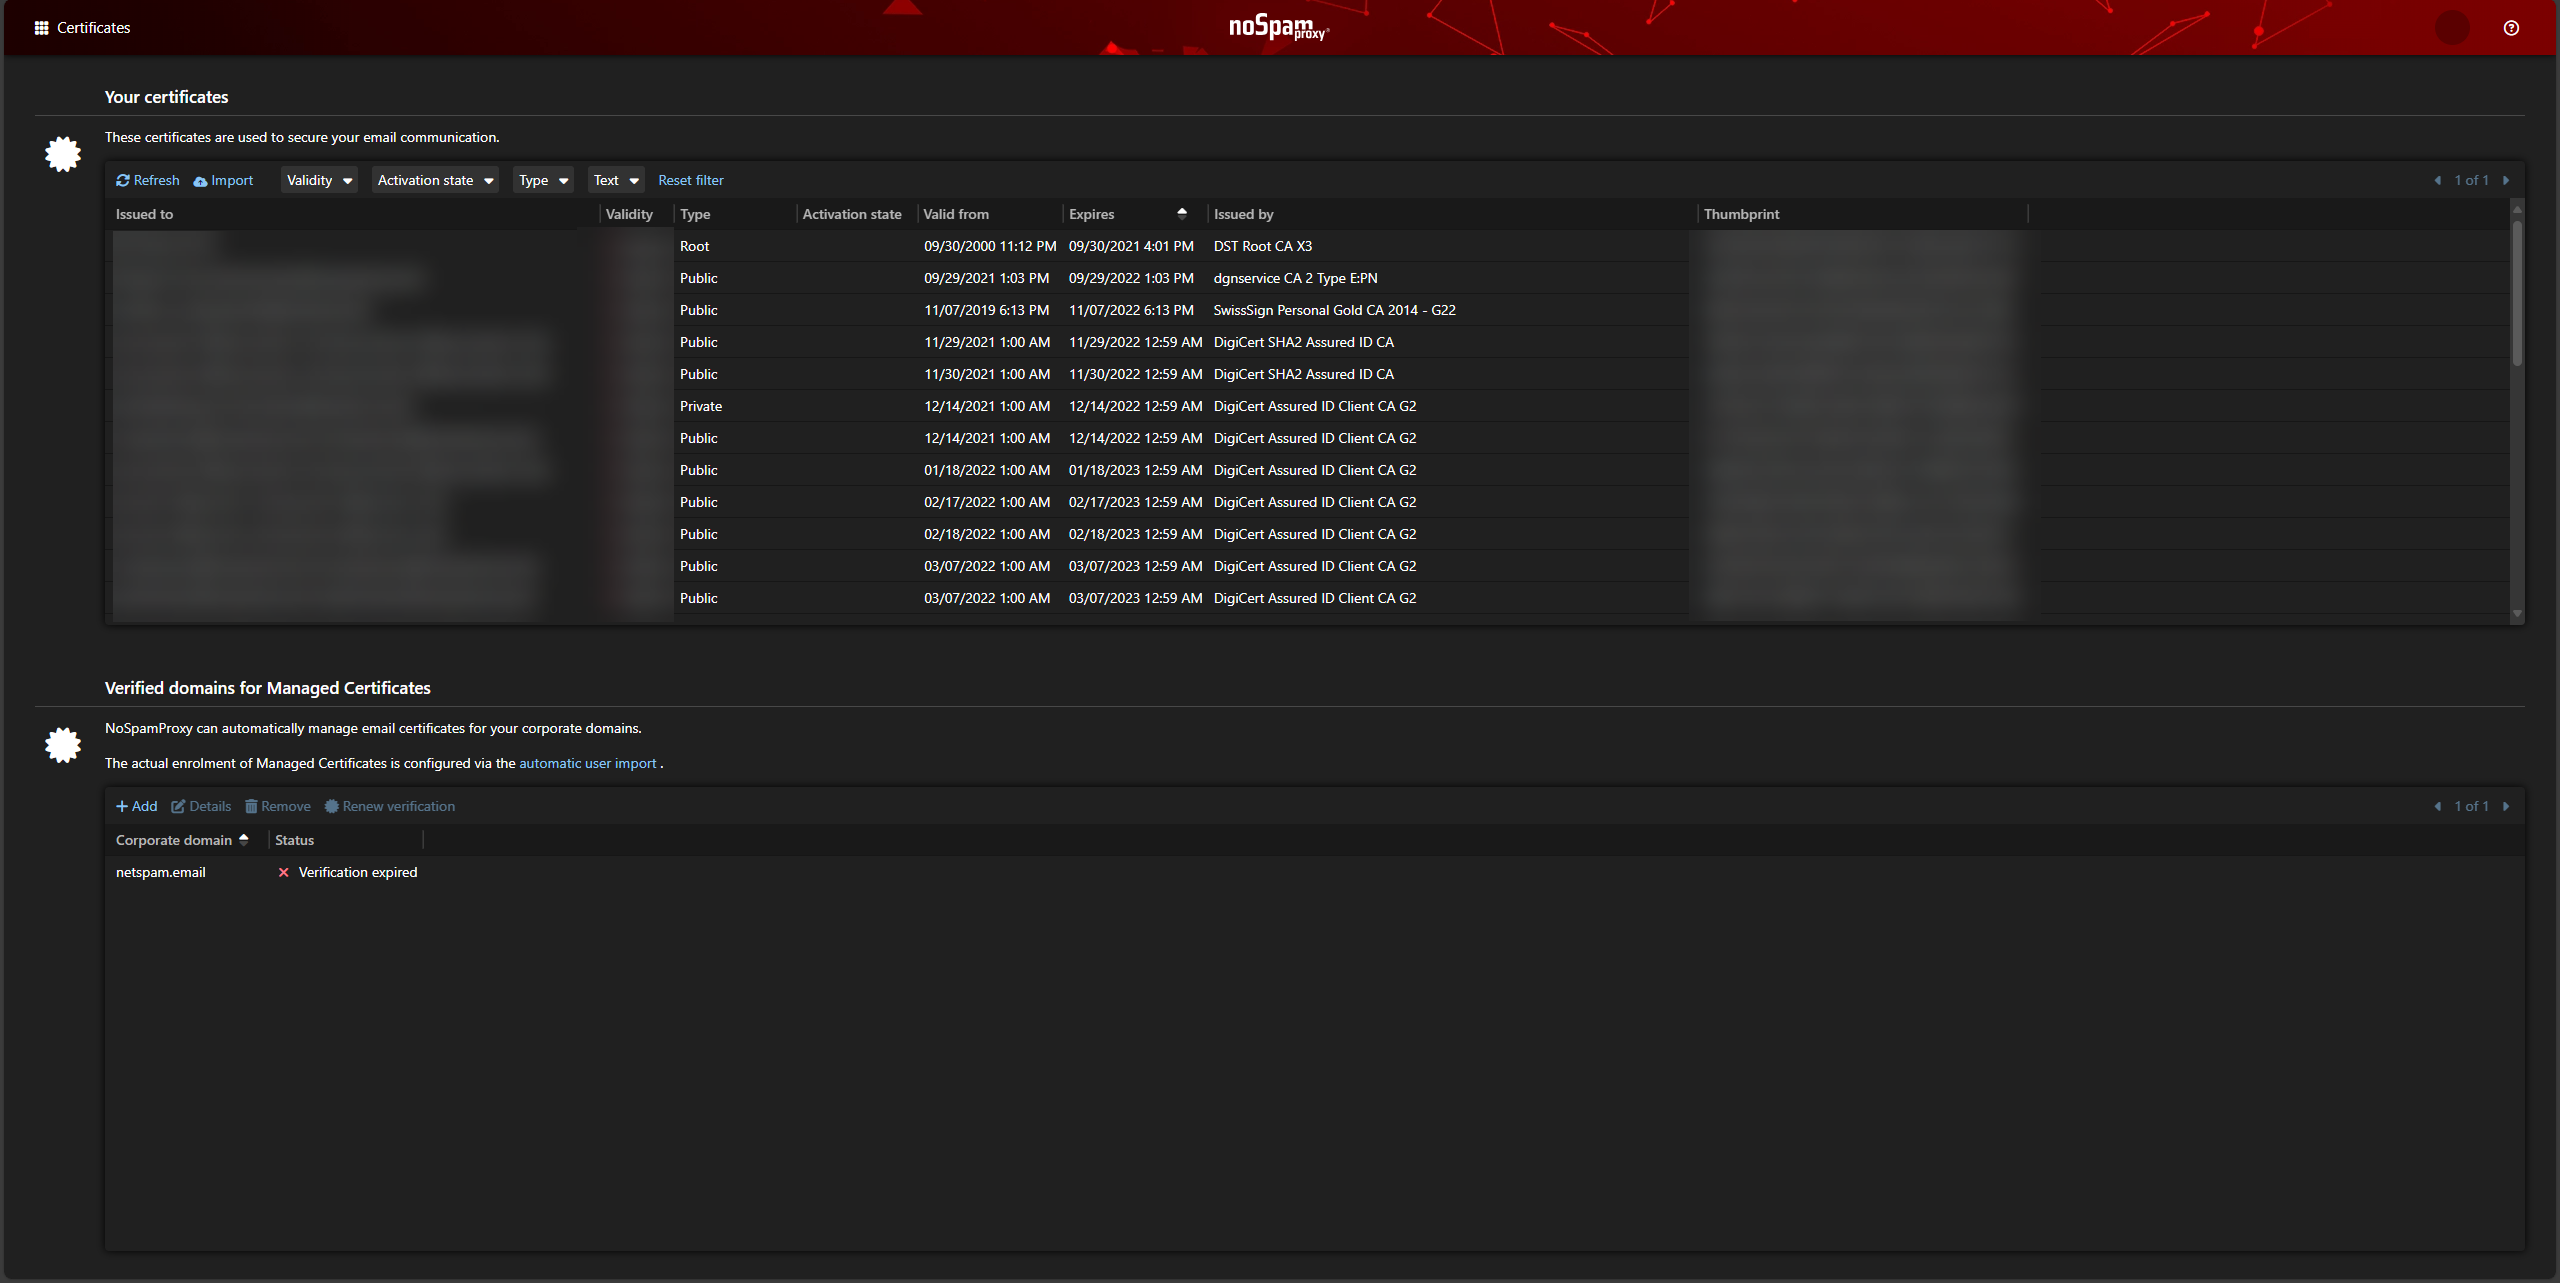Open the Validity filter dropdown

pos(319,181)
